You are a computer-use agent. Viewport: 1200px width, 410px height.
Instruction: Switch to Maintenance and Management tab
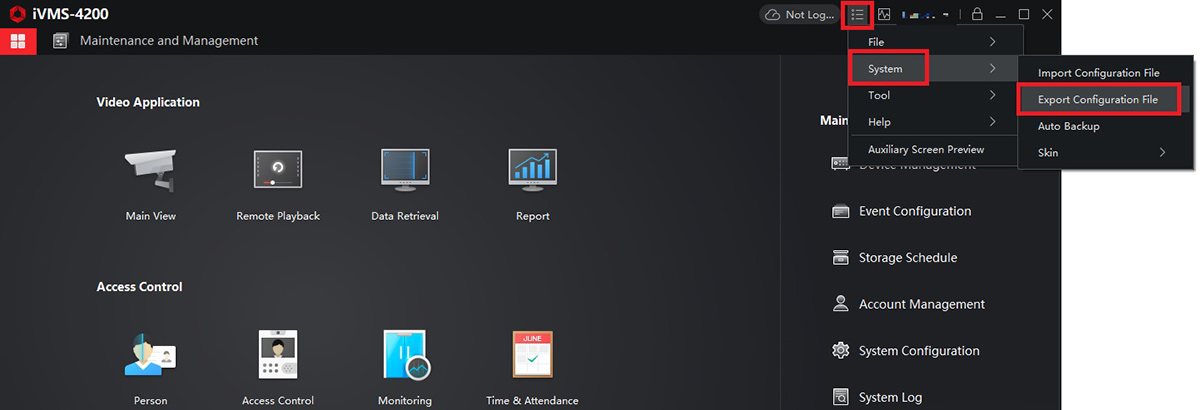(x=169, y=41)
